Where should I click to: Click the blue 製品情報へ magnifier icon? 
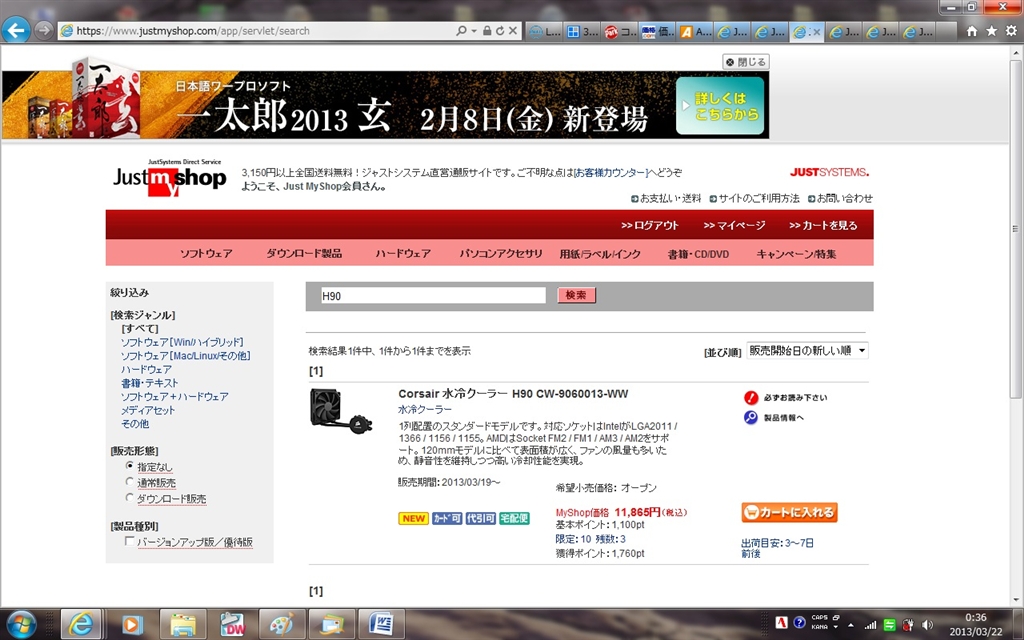pyautogui.click(x=751, y=417)
